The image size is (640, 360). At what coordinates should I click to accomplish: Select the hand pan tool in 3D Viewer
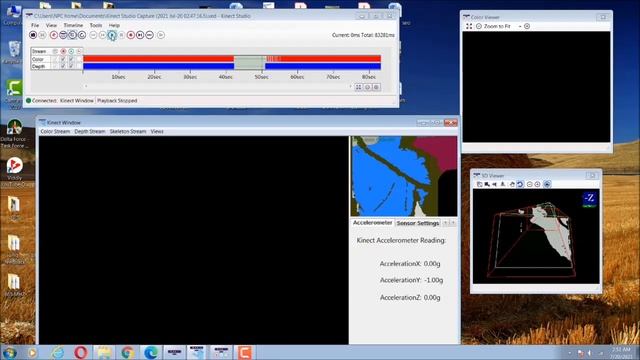512,184
